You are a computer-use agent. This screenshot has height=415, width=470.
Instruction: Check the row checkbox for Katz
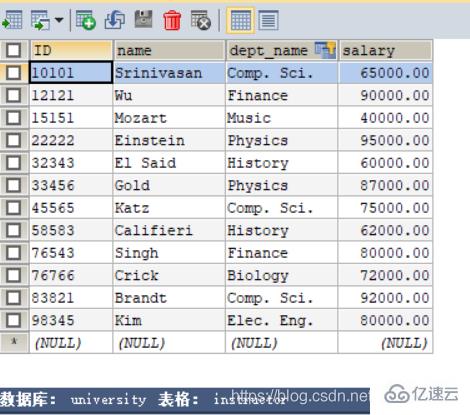[13, 208]
